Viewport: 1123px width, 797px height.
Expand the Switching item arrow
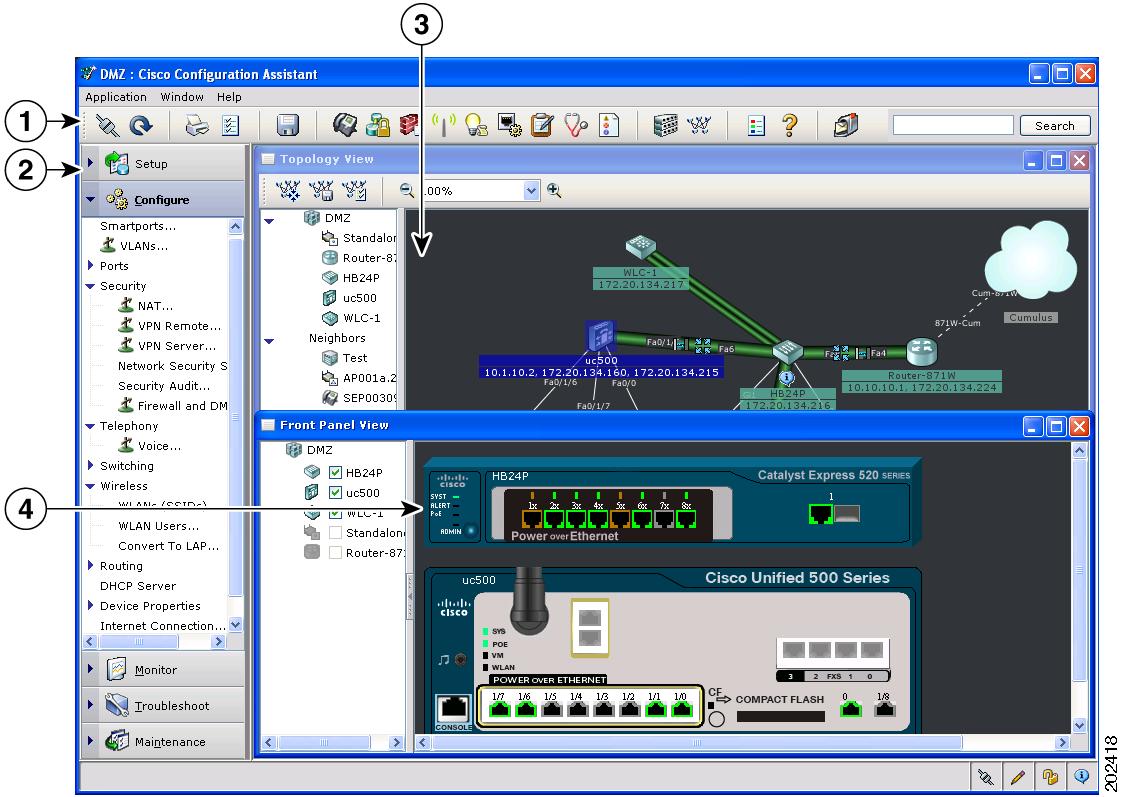[90, 465]
